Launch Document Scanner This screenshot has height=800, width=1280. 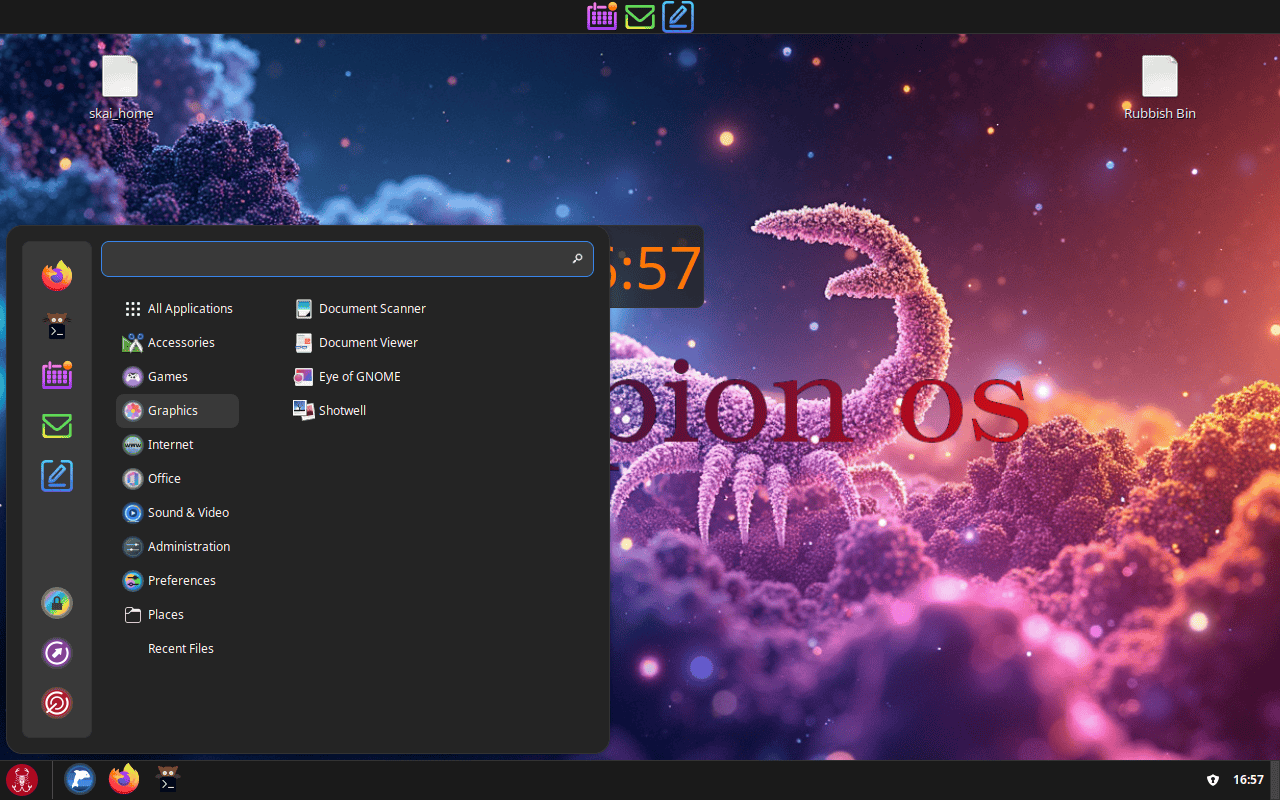(361, 309)
